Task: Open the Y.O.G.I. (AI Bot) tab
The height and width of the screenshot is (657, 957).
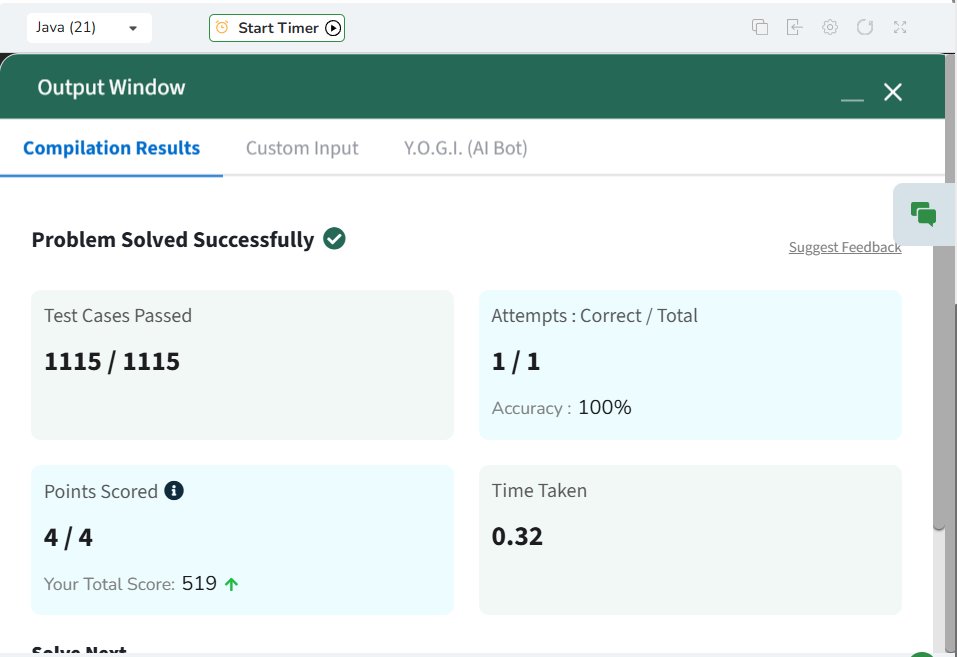Action: pos(465,148)
